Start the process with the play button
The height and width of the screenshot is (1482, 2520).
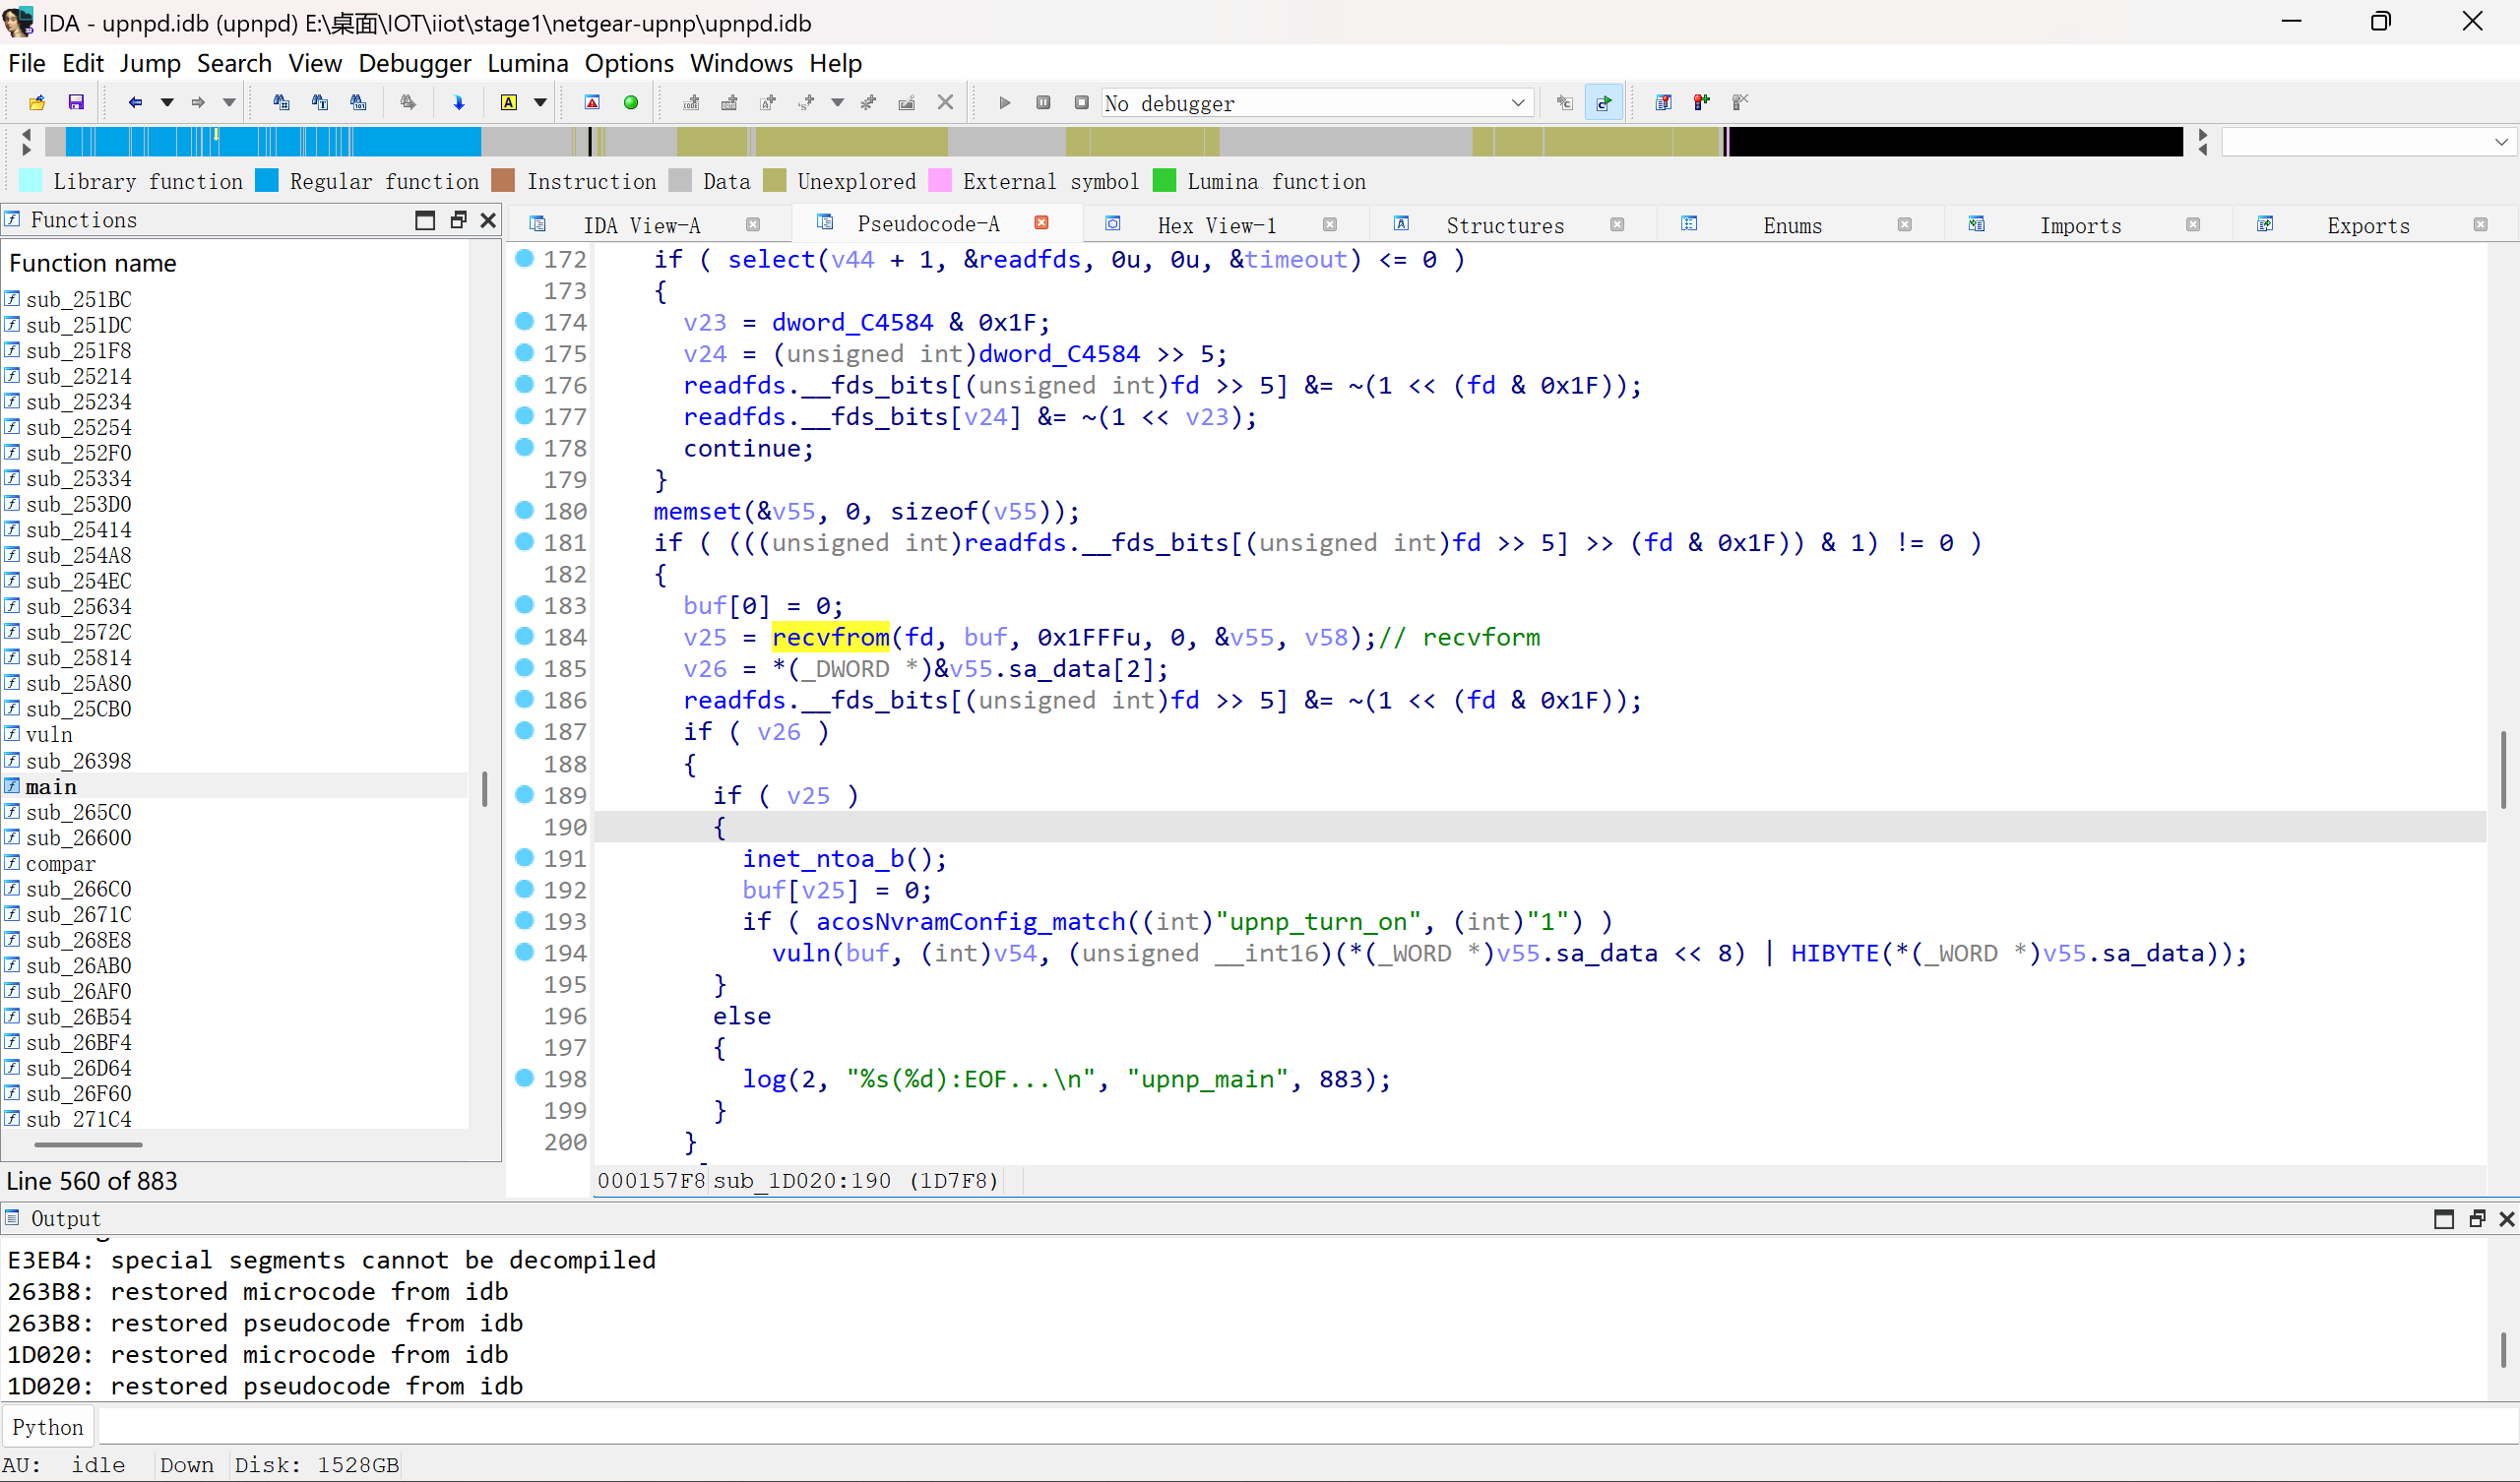(1005, 102)
